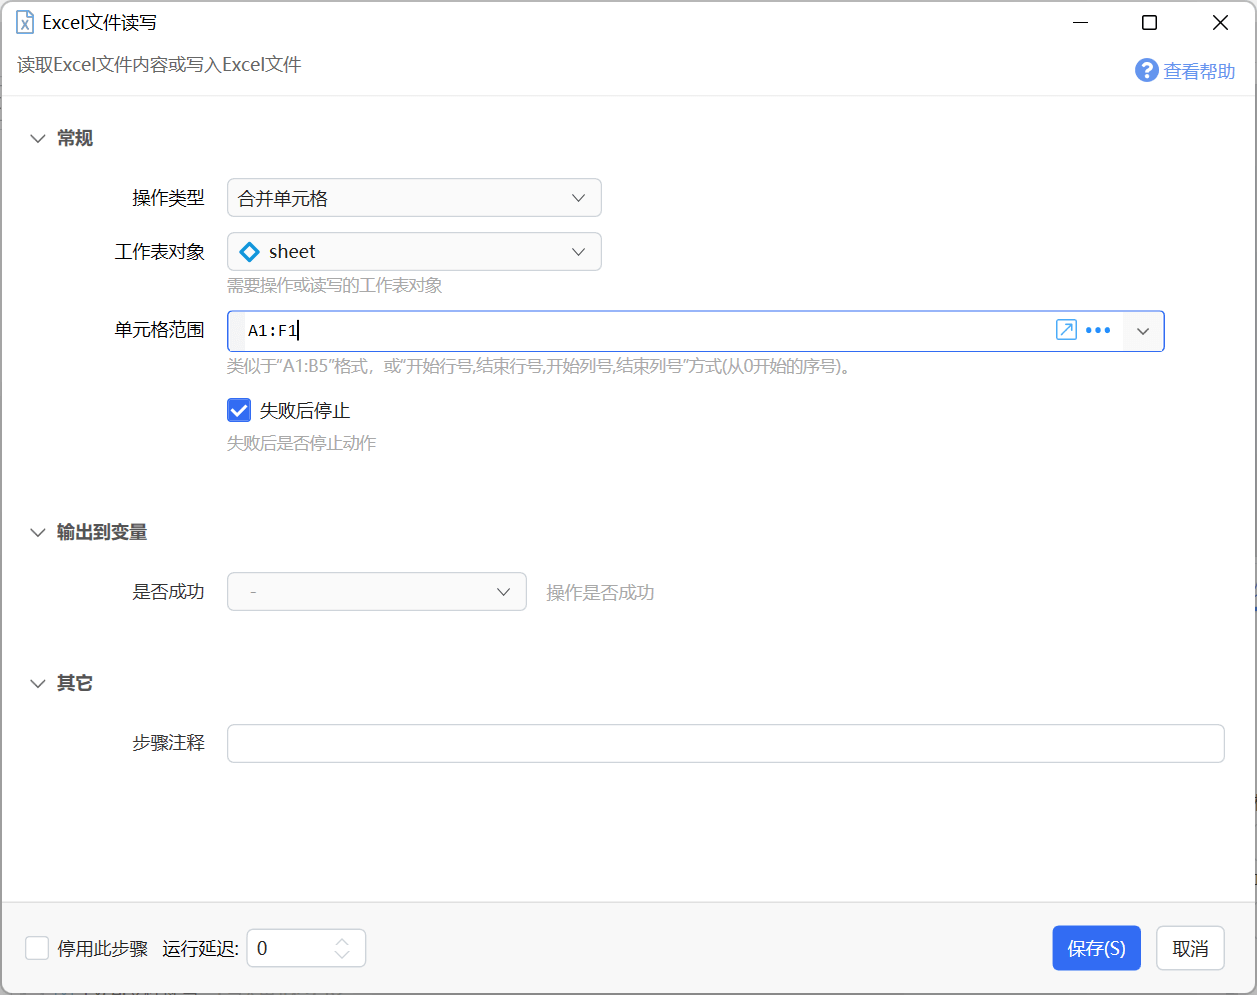
Task: Decrease 运行延迟 with the down arrow
Action: point(342,955)
